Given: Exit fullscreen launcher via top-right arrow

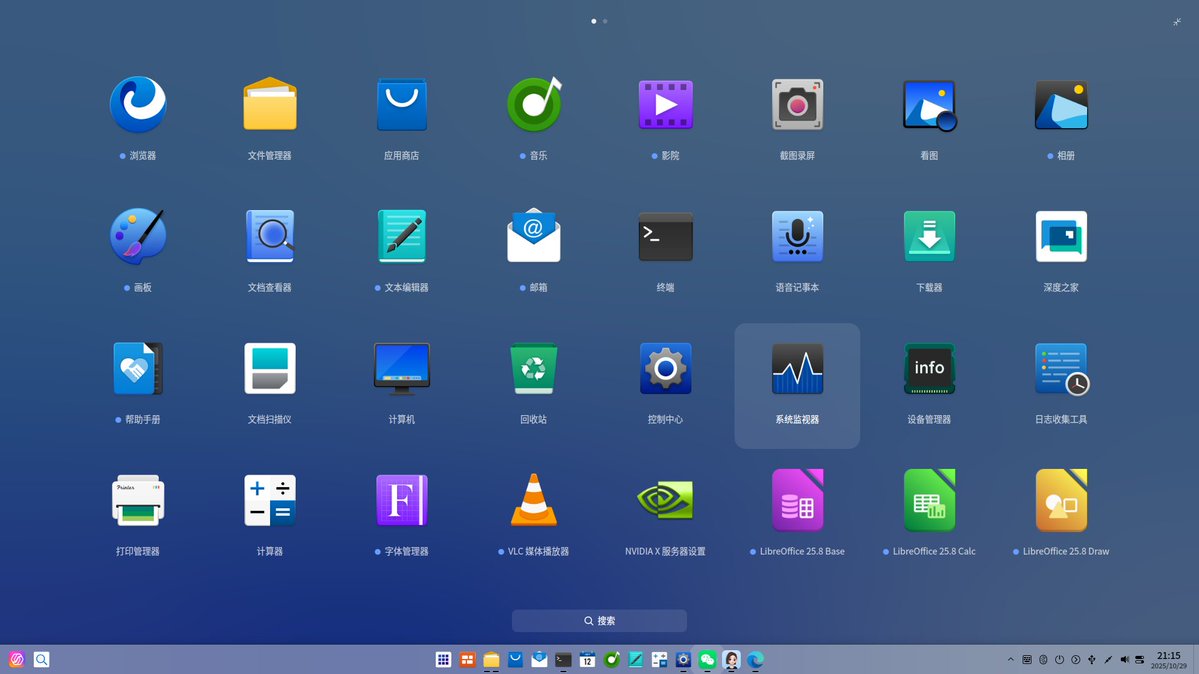Looking at the screenshot, I should [x=1177, y=21].
